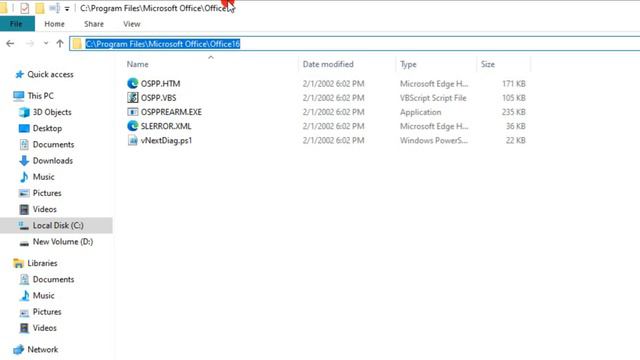640x360 pixels.
Task: Click the folder icon in address bar
Action: pyautogui.click(x=78, y=44)
